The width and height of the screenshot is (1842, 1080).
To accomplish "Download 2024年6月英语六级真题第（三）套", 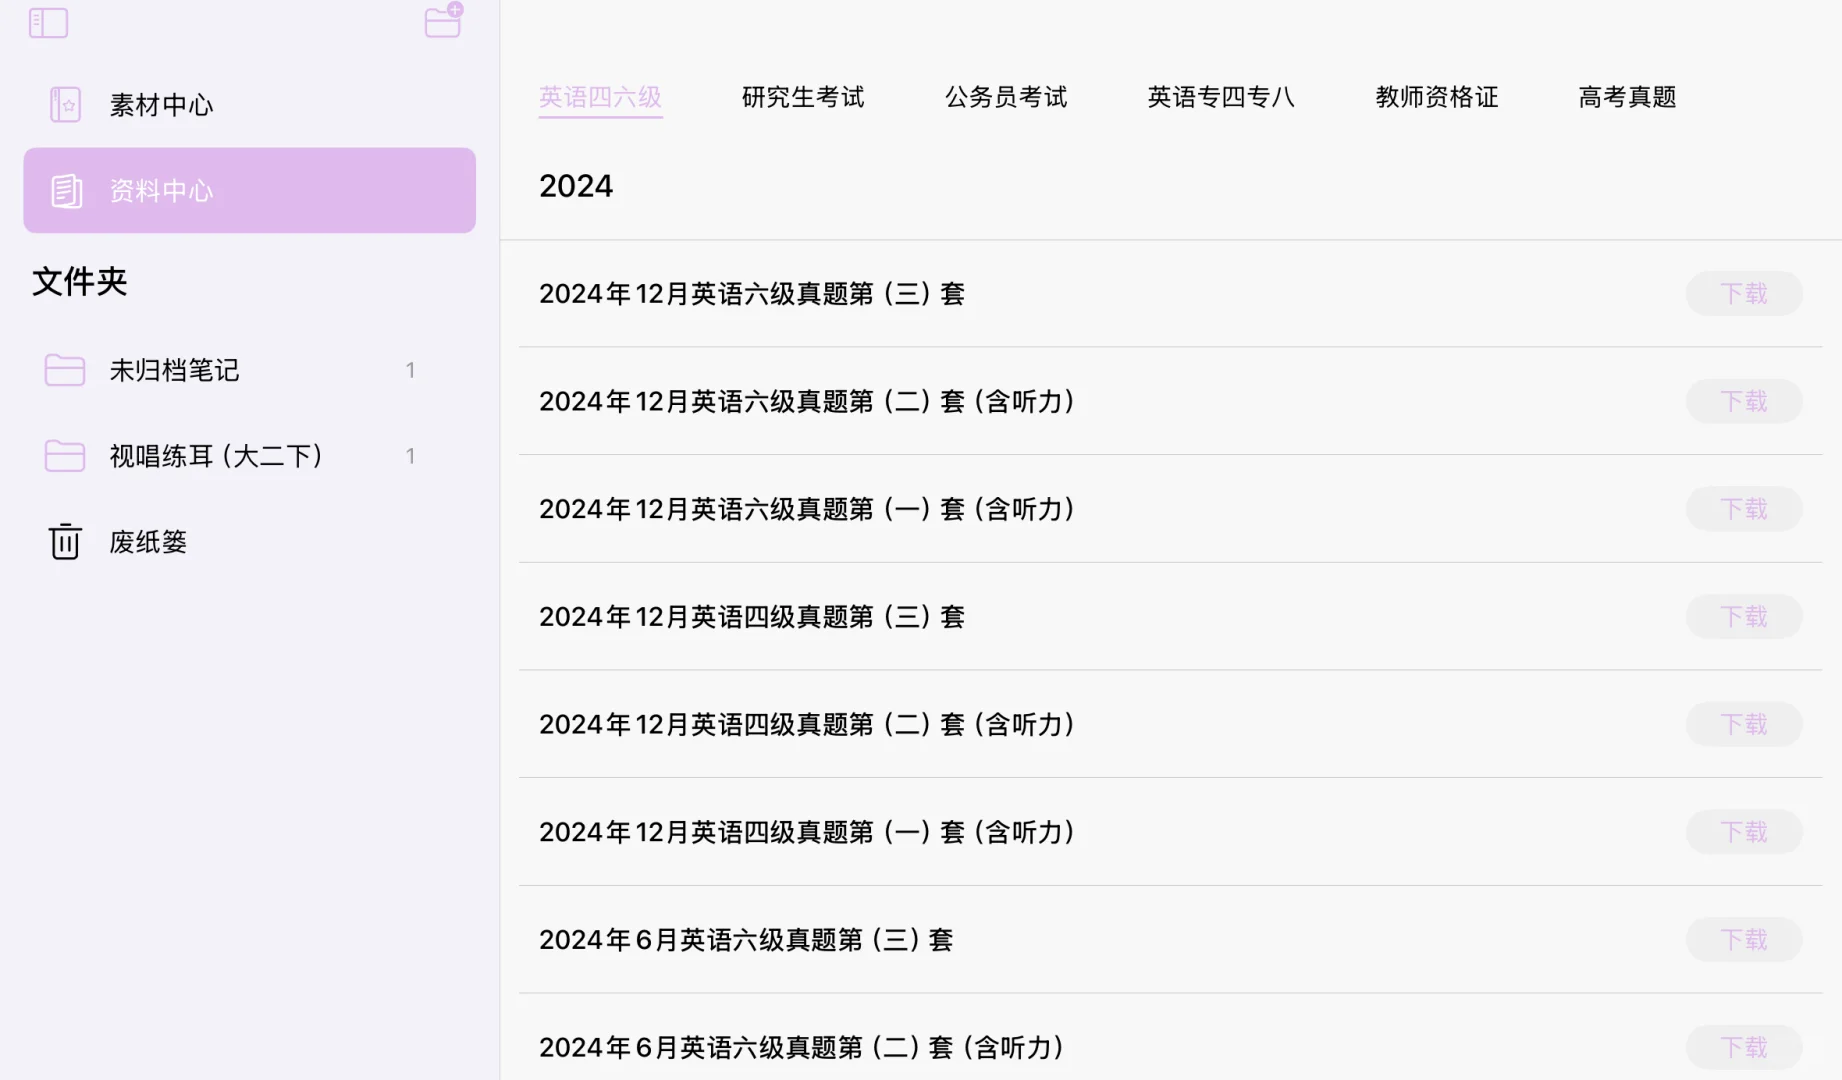I will click(x=1743, y=939).
